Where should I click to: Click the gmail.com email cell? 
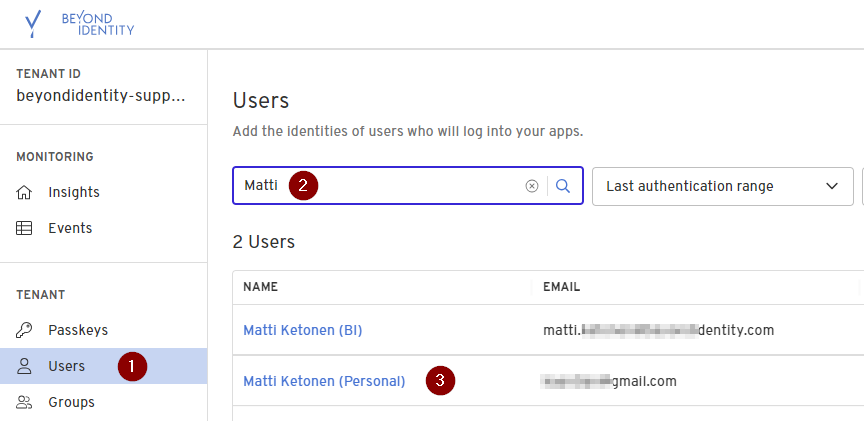pos(609,381)
